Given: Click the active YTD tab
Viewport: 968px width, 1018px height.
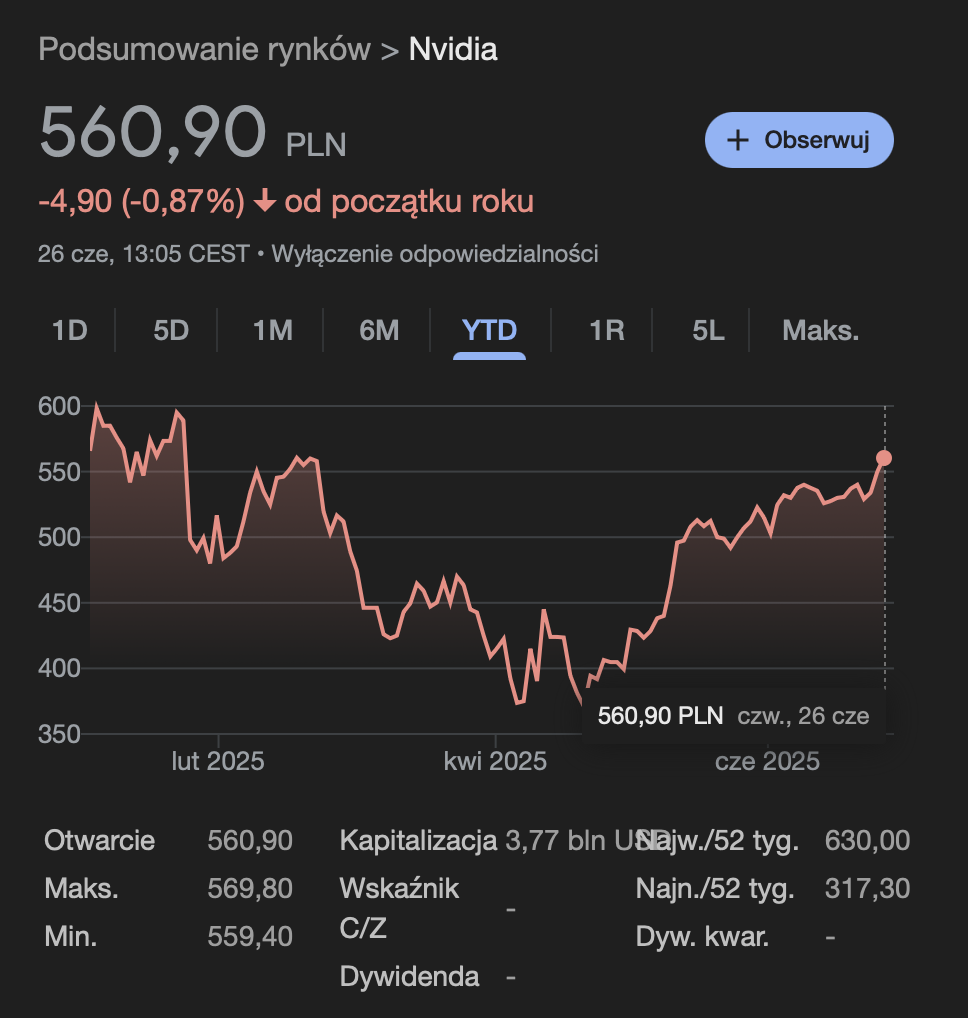Looking at the screenshot, I should [489, 330].
